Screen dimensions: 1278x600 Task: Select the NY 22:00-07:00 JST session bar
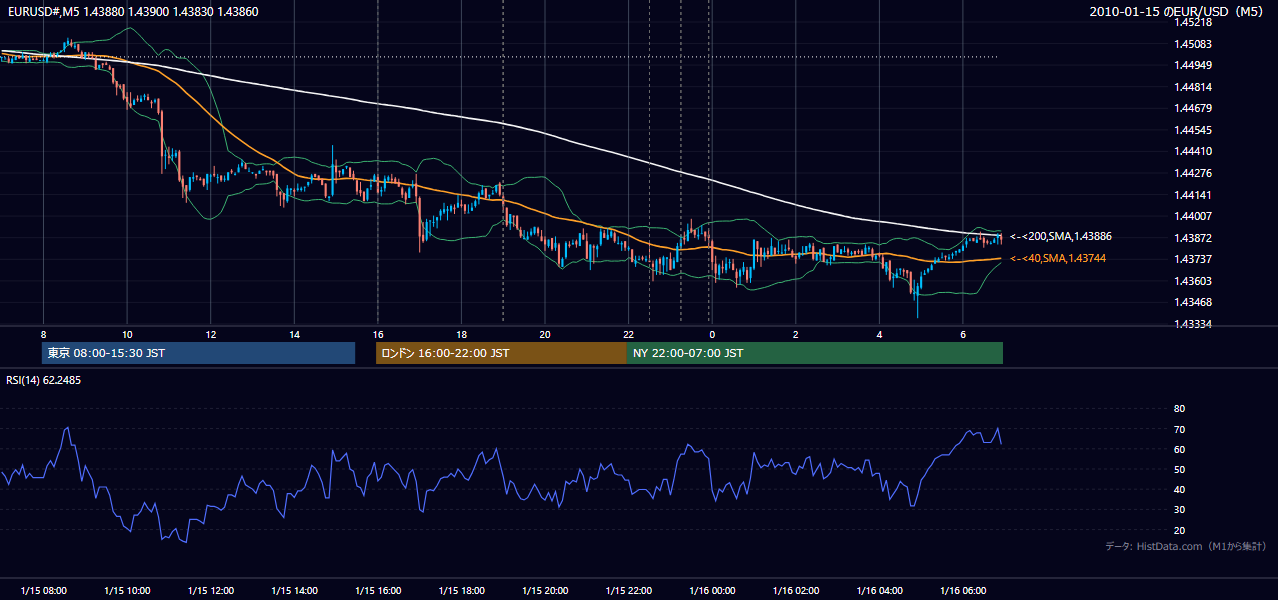pyautogui.click(x=815, y=353)
